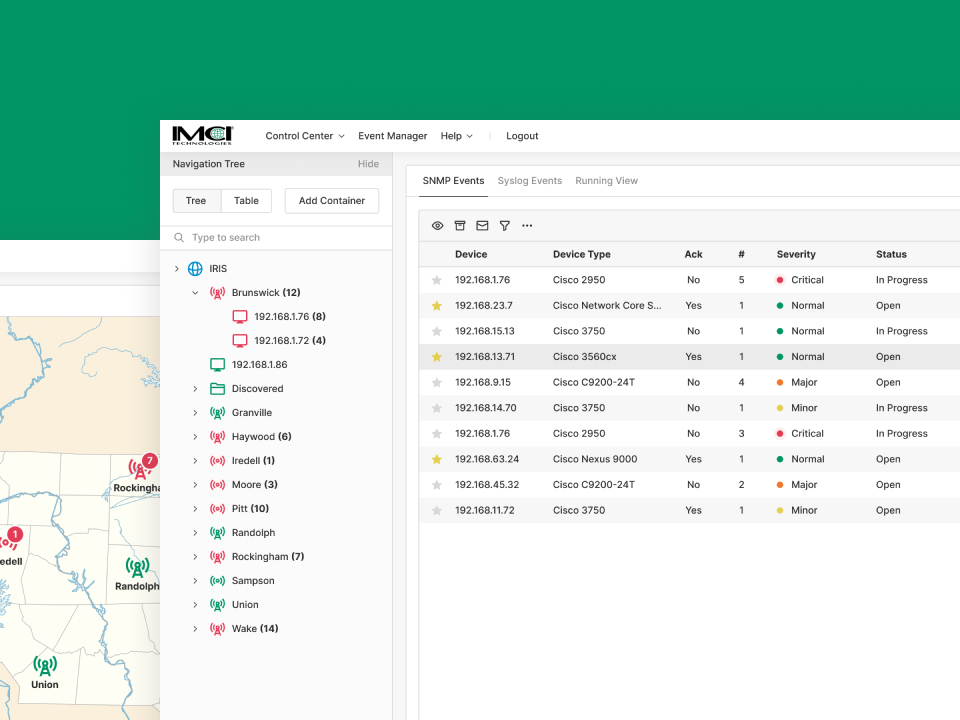The width and height of the screenshot is (960, 720).
Task: Click the red Critical severity dot, first row
Action: click(780, 280)
